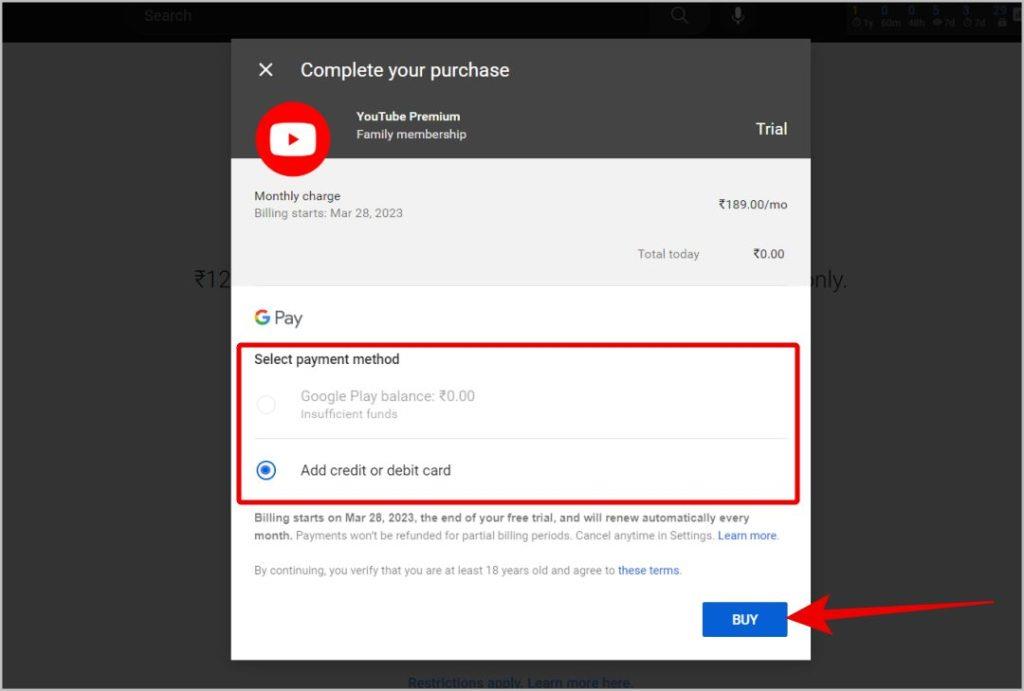The width and height of the screenshot is (1024, 691).
Task: Click the search magnifier icon in background
Action: [679, 16]
